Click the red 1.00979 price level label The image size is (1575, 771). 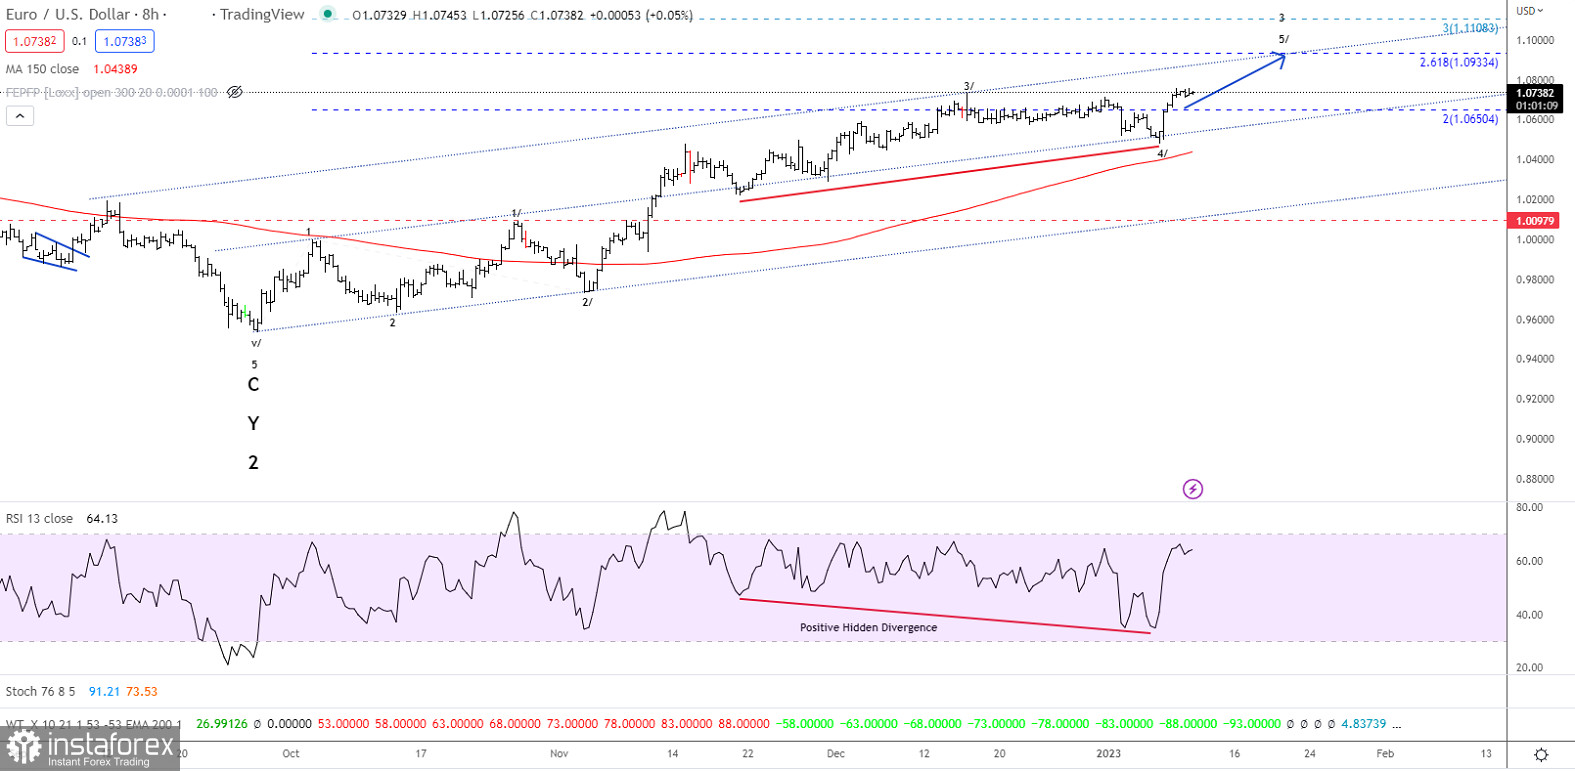(x=1535, y=221)
